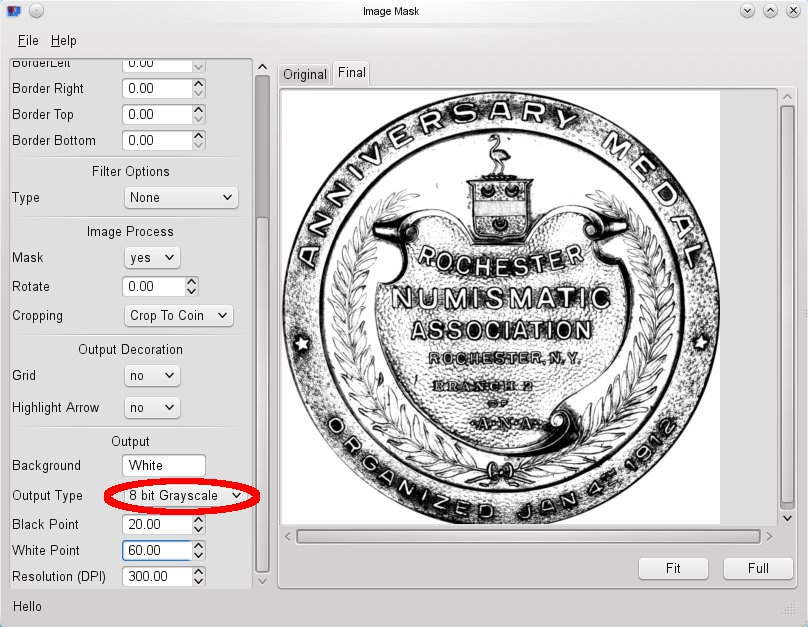Increase Border Top with up arrow

point(199,109)
